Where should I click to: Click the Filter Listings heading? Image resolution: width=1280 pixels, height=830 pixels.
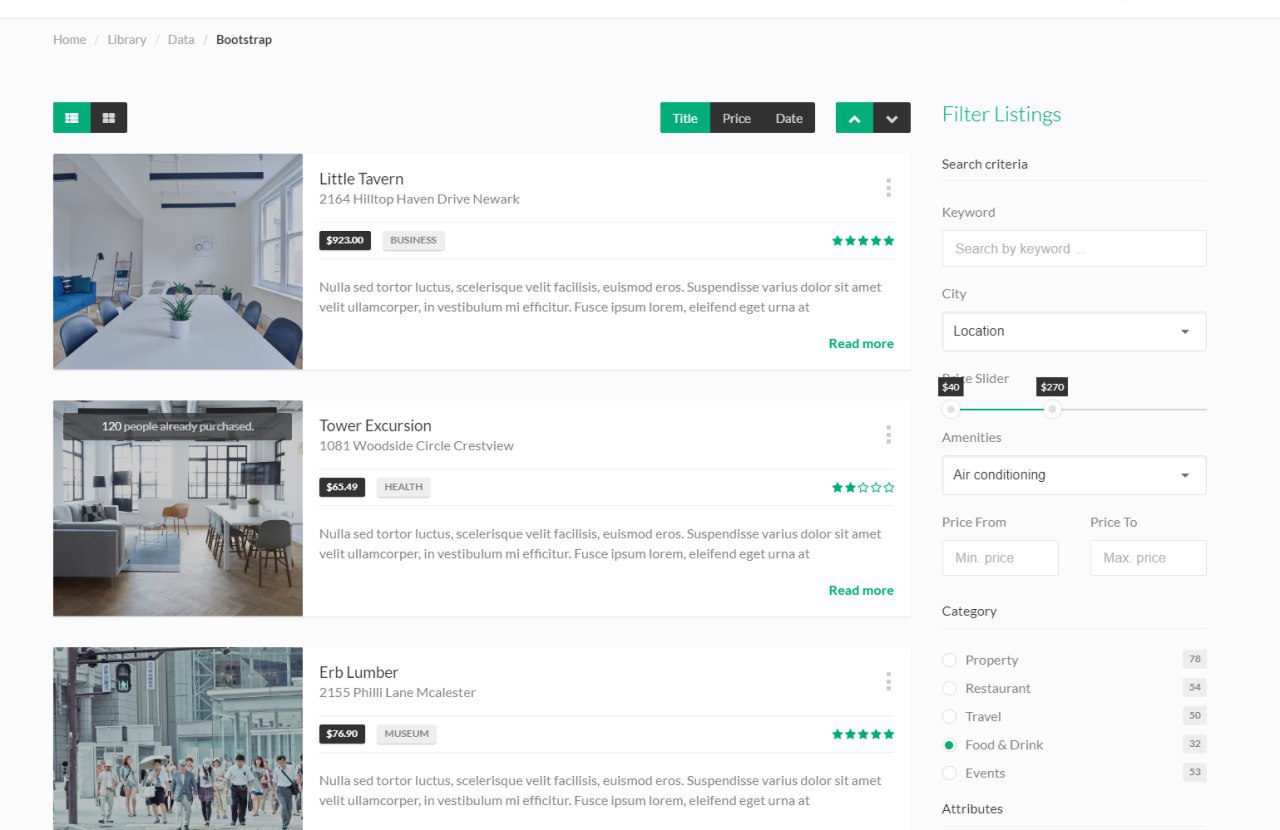coord(1001,115)
